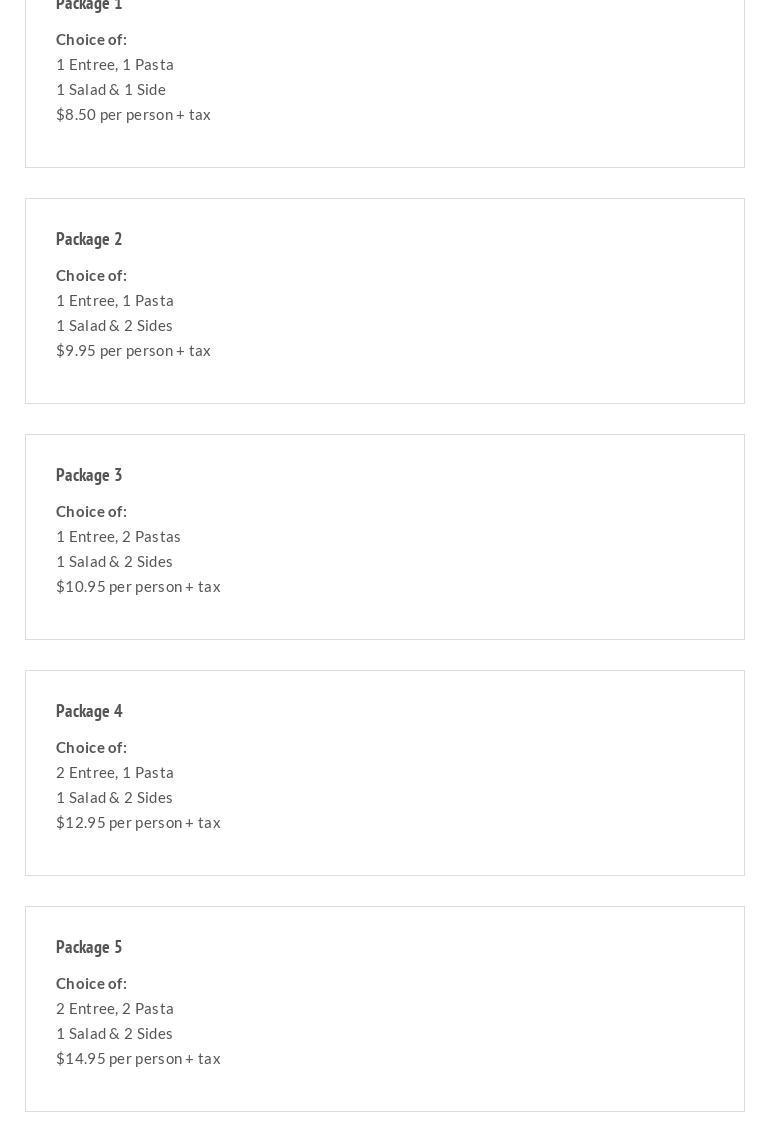This screenshot has width=770, height=1142.
Task: Click "1 Entree, 2 Pastas" in Package 3
Action: point(118,536)
